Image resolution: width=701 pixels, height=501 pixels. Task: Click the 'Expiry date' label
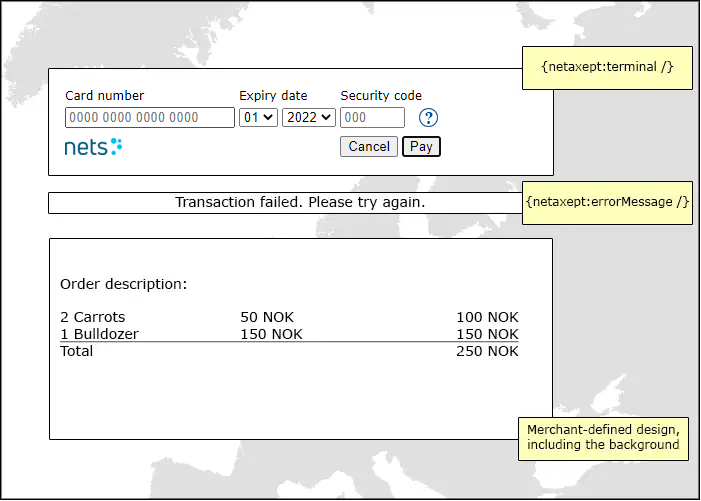(x=273, y=96)
